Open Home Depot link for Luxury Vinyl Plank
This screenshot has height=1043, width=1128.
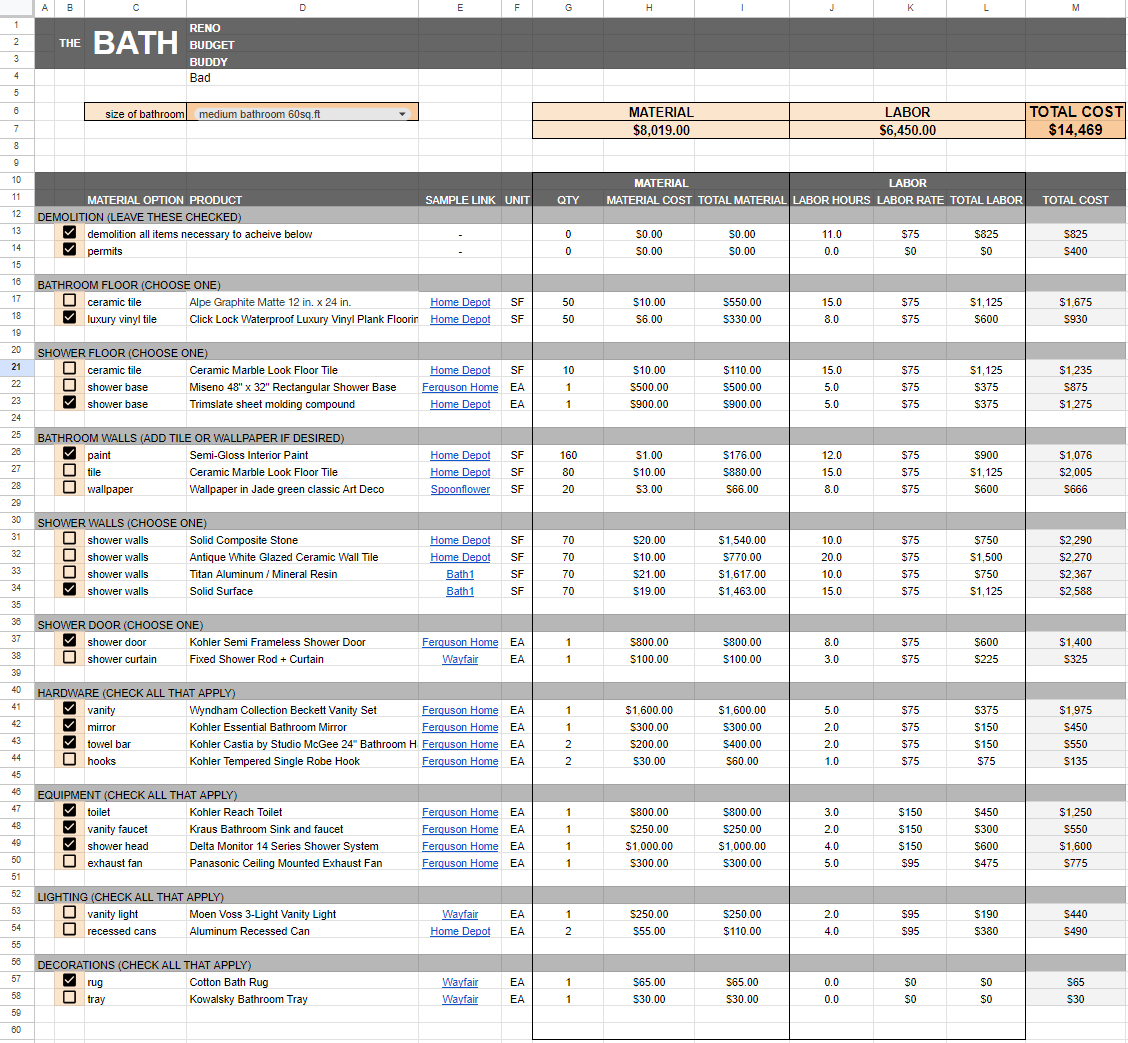460,319
